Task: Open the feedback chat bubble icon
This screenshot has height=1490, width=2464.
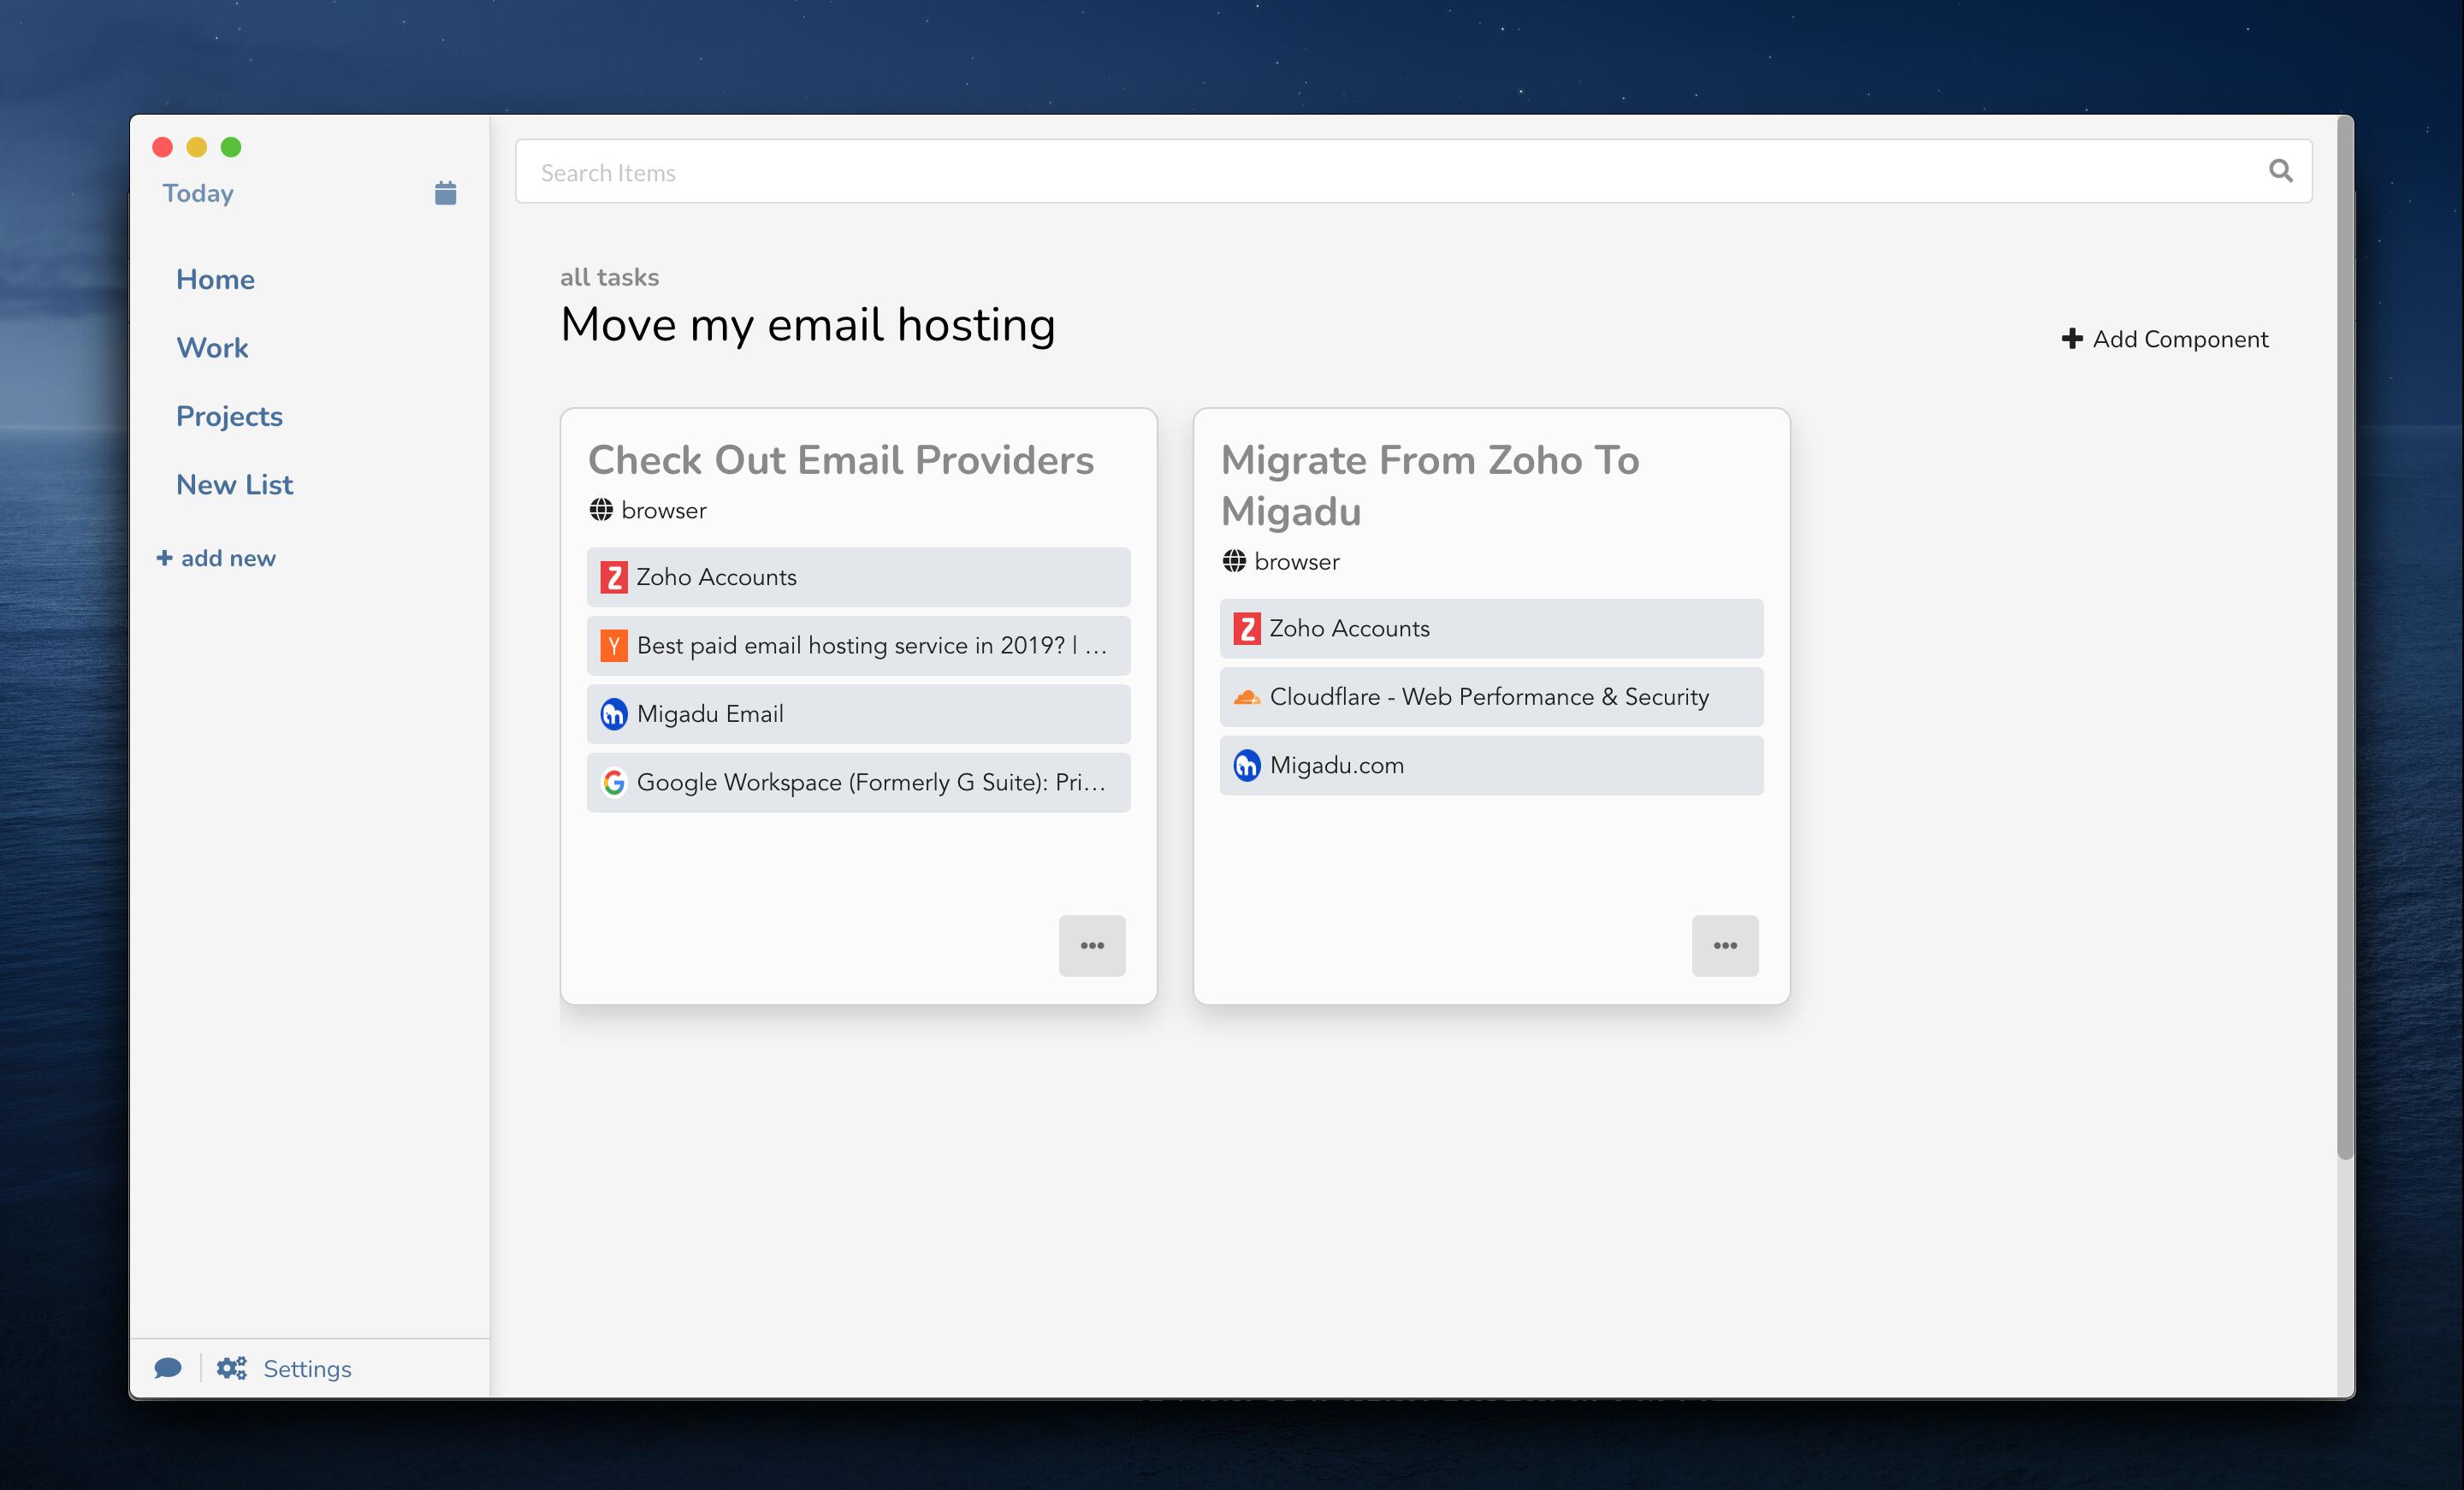Action: click(x=168, y=1368)
